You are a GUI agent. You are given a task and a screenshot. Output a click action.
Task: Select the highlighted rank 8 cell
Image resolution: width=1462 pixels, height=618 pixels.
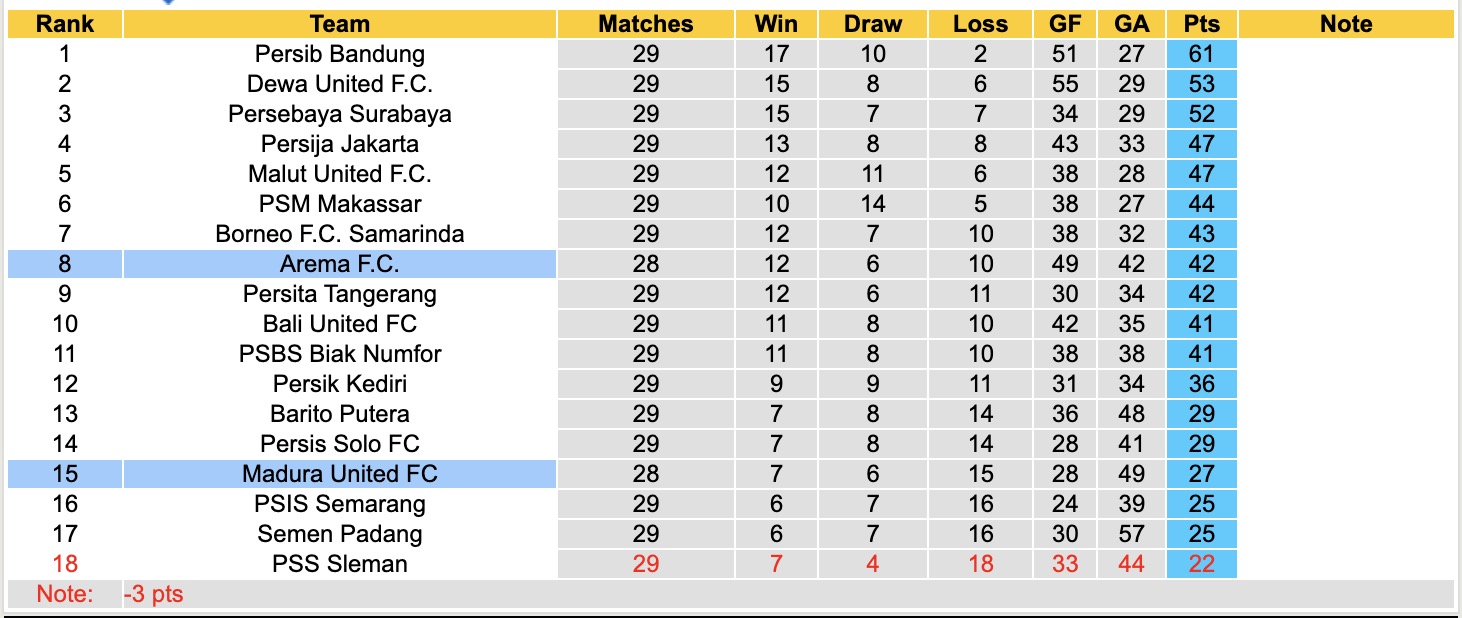point(65,264)
